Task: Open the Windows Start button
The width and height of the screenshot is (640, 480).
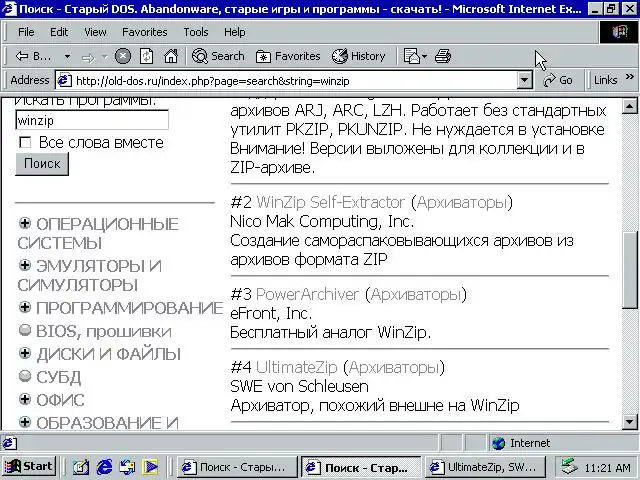Action: click(x=29, y=467)
